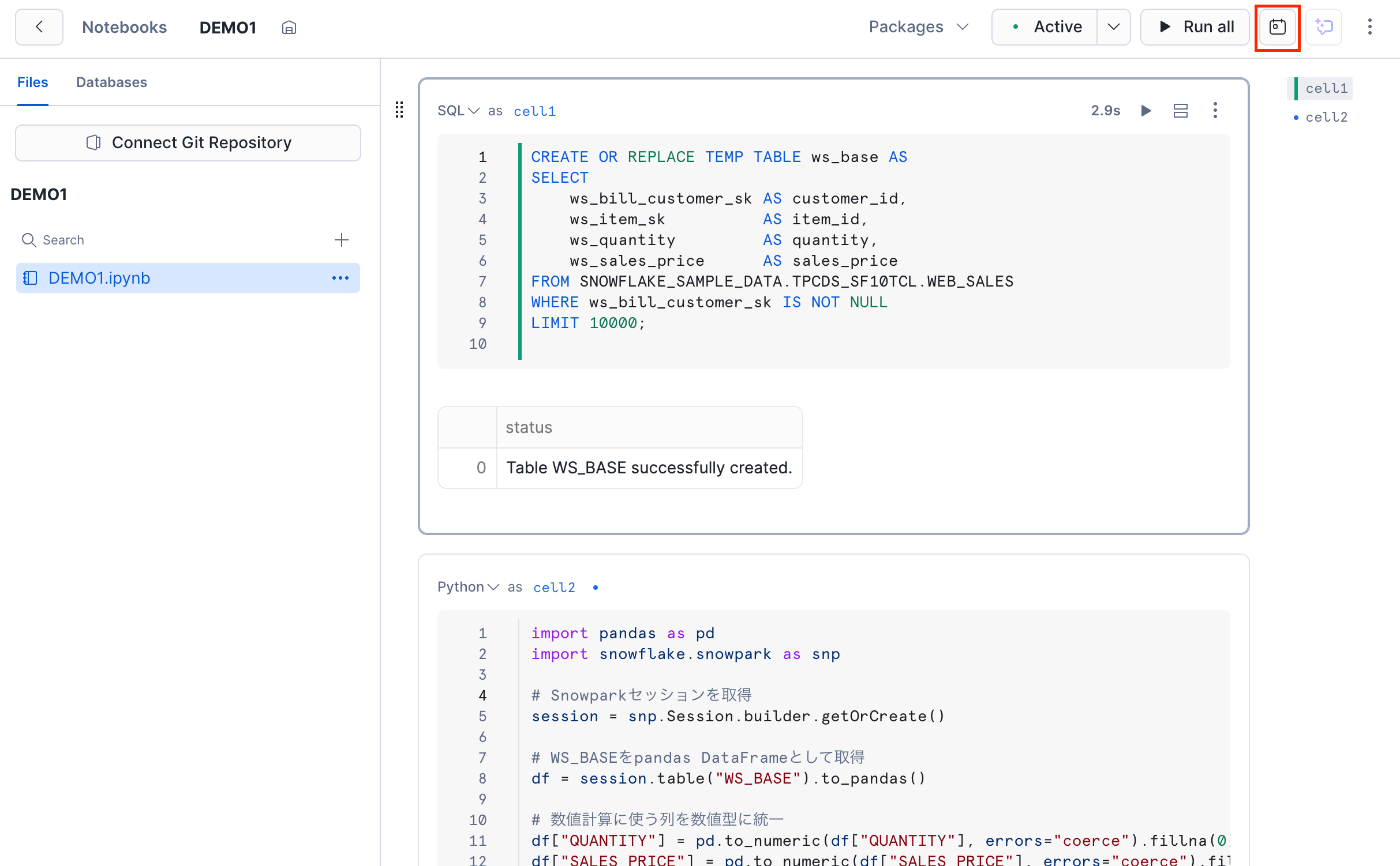This screenshot has height=866, width=1400.
Task: Open the Active session dropdown arrow
Action: click(x=1113, y=27)
